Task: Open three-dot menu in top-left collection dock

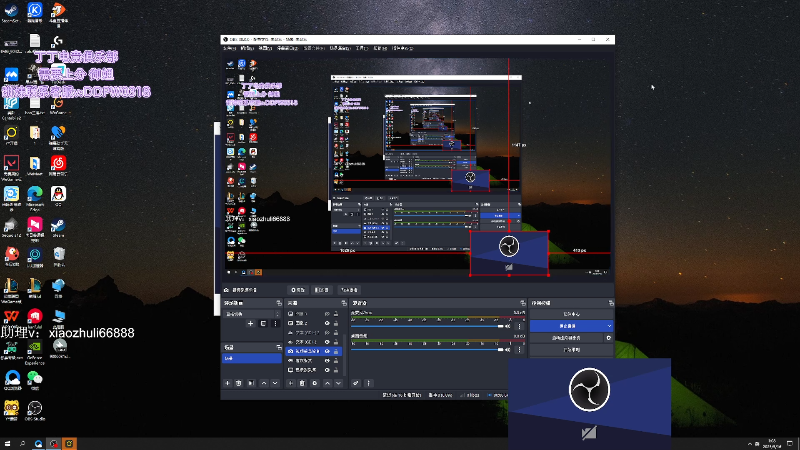Action: click(276, 323)
